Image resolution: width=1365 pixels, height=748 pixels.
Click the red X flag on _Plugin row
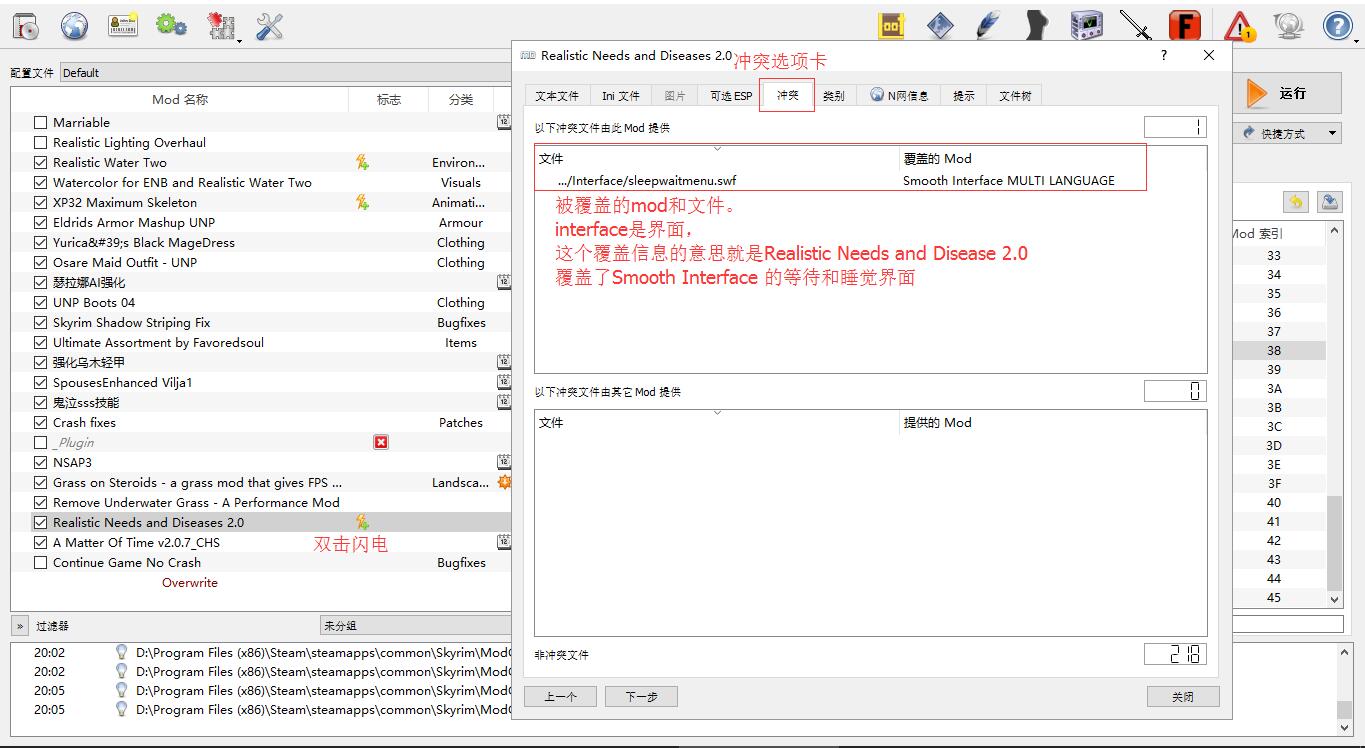click(x=381, y=442)
